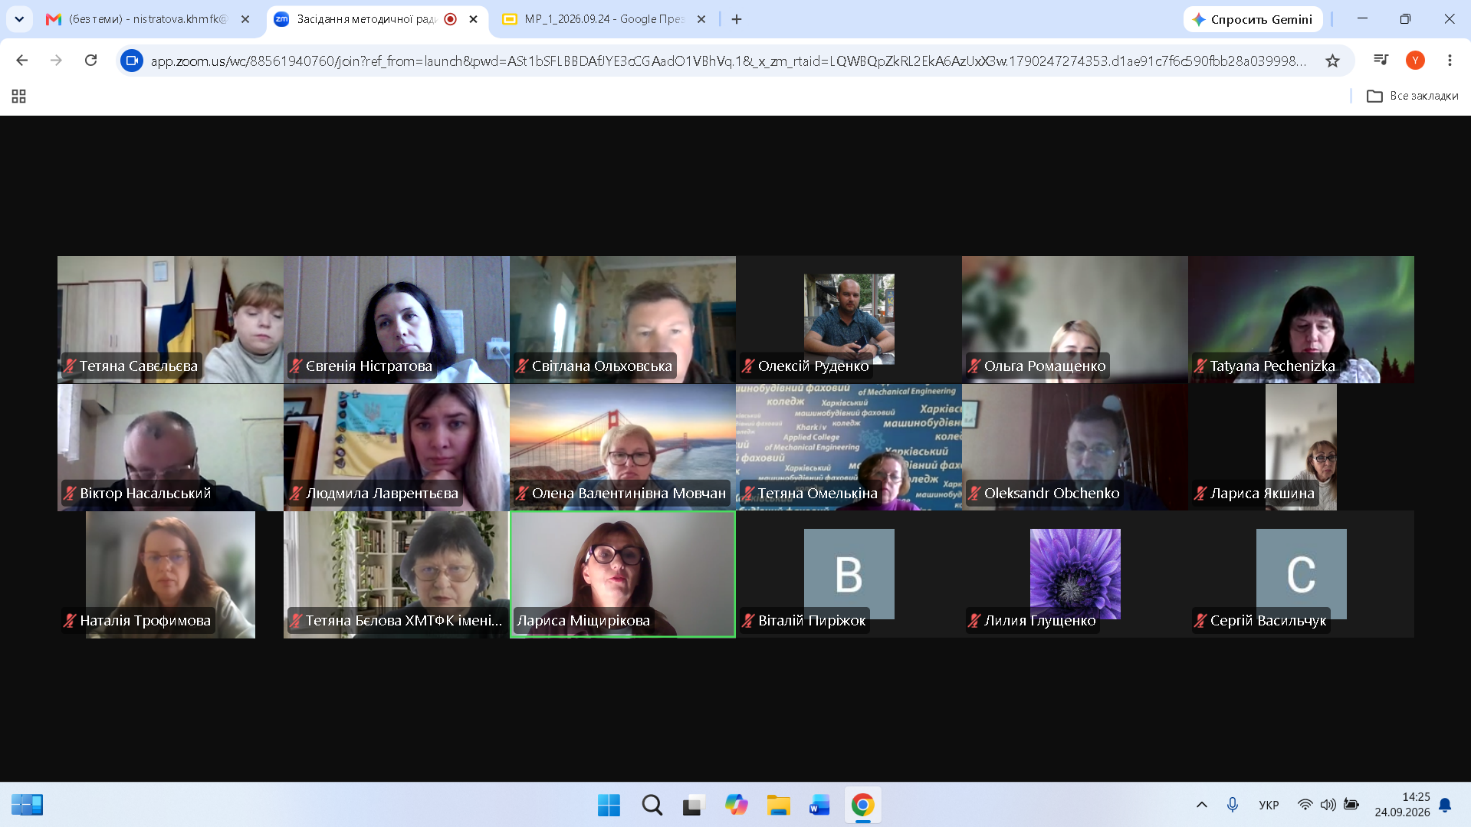Open the Chrome three-dot menu

pyautogui.click(x=1449, y=60)
